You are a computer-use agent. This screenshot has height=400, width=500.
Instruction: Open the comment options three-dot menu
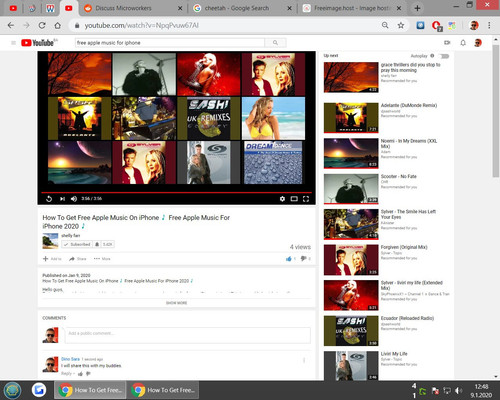304,360
